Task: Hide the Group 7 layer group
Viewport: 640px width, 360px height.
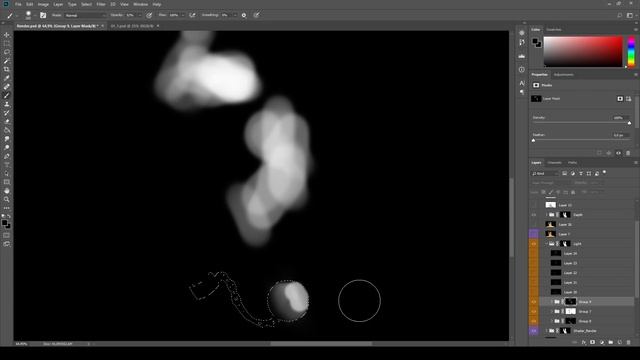Action: pyautogui.click(x=534, y=311)
